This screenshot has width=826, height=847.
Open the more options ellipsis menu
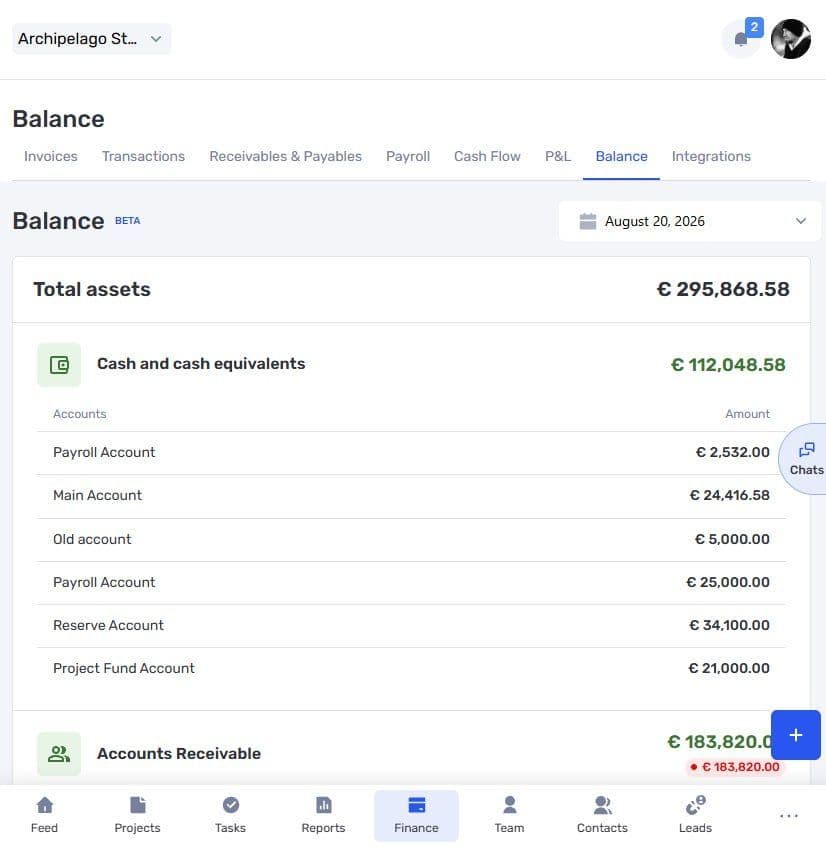click(x=789, y=816)
